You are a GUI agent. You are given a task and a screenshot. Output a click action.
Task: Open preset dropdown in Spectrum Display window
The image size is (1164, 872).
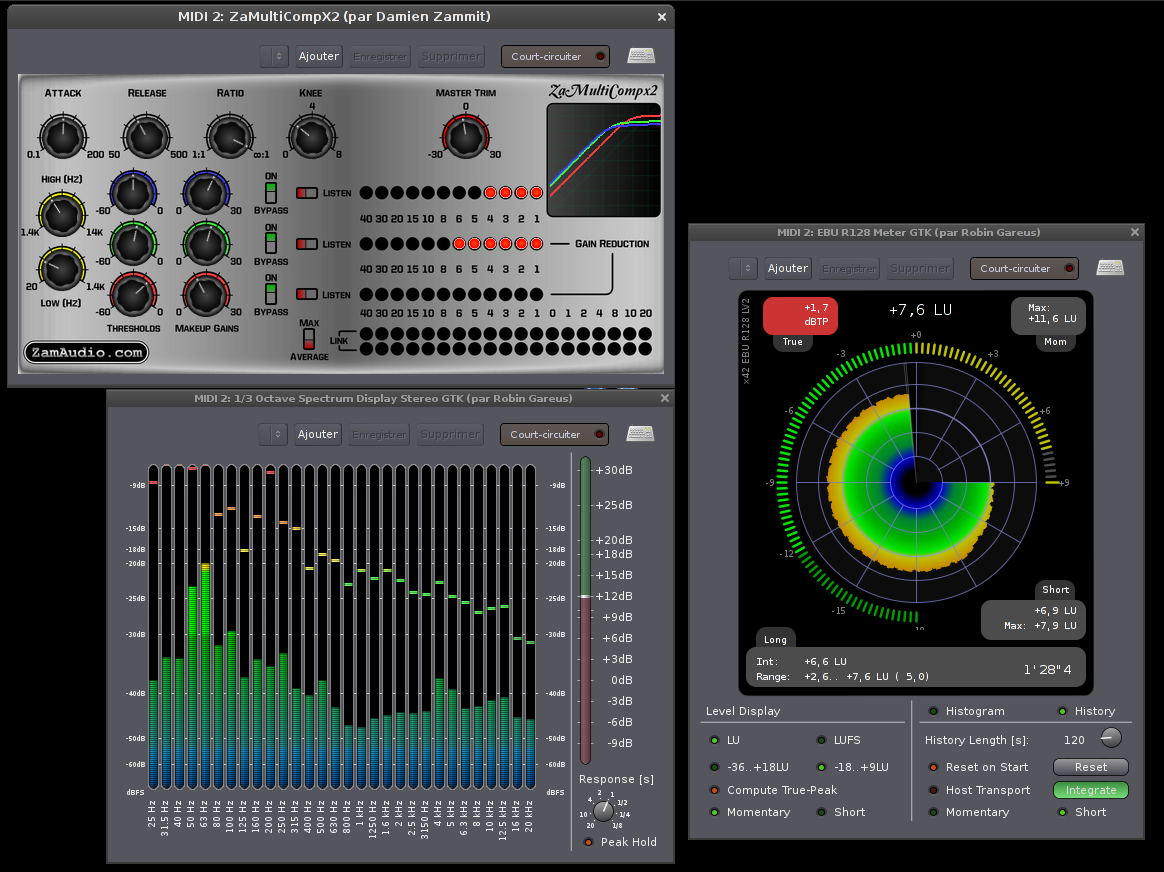[274, 434]
